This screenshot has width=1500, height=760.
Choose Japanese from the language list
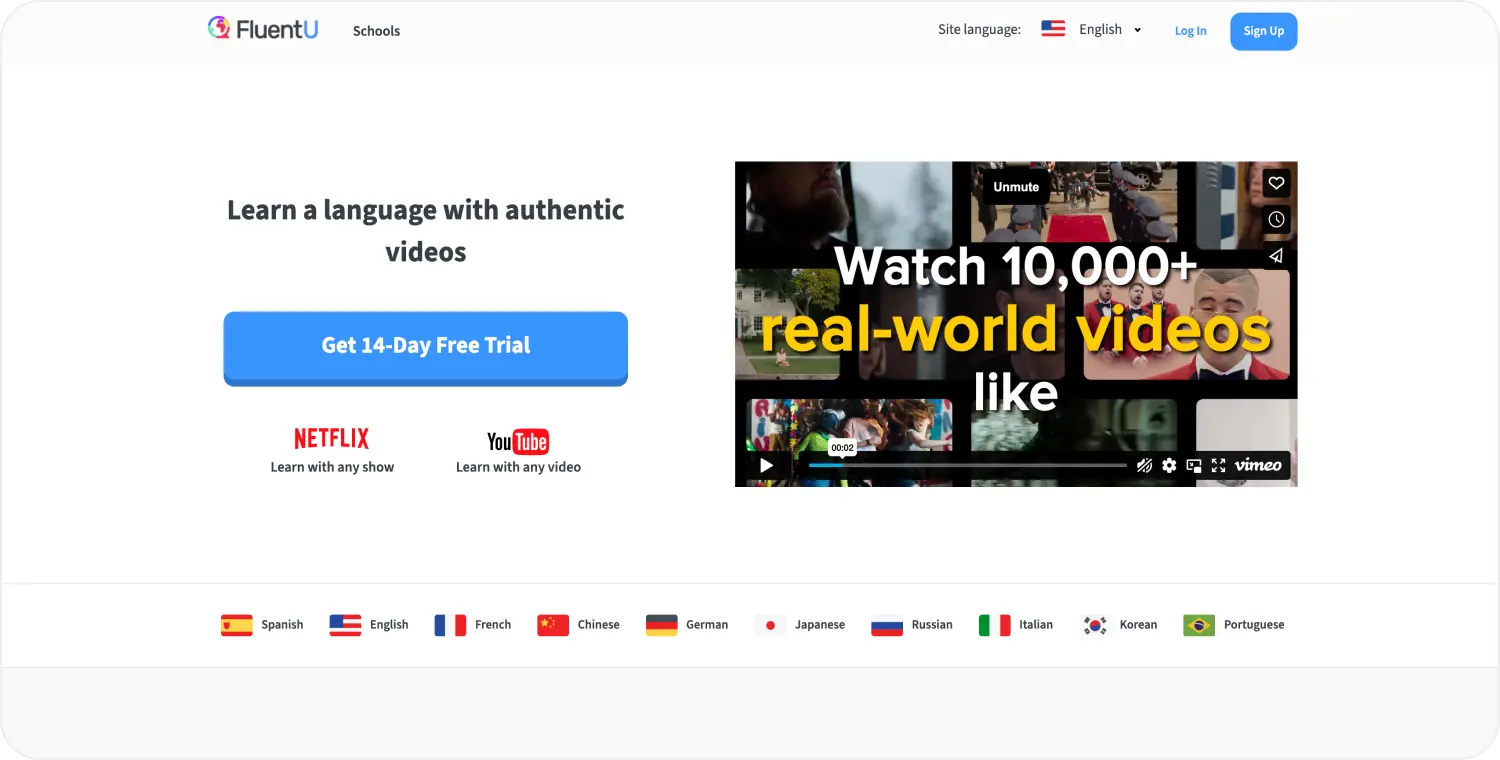point(800,625)
